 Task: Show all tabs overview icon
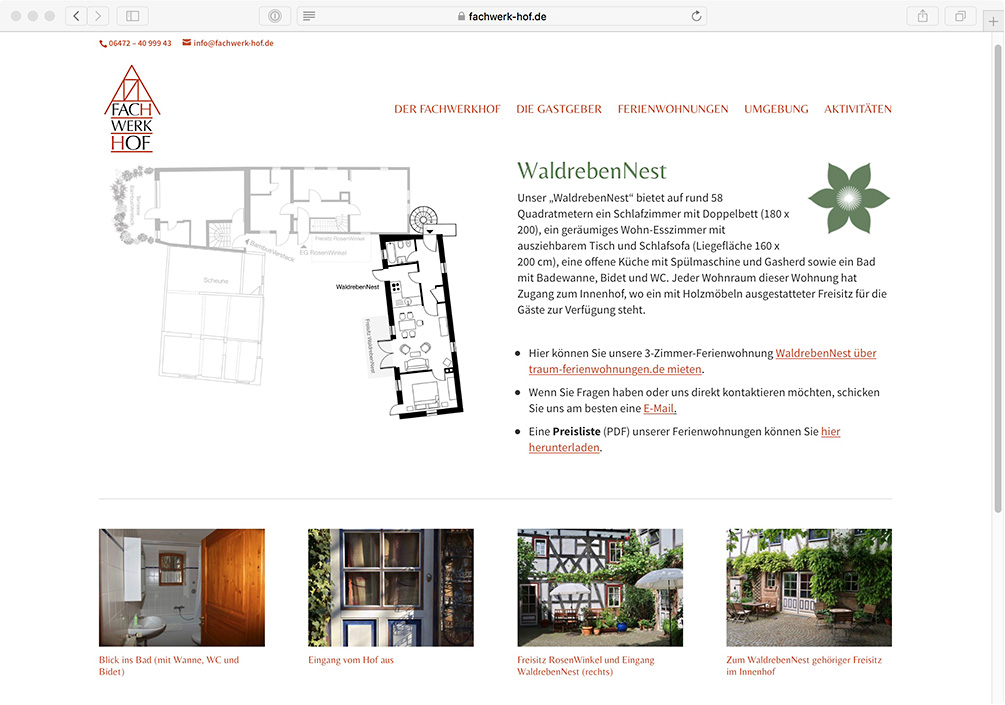[960, 16]
